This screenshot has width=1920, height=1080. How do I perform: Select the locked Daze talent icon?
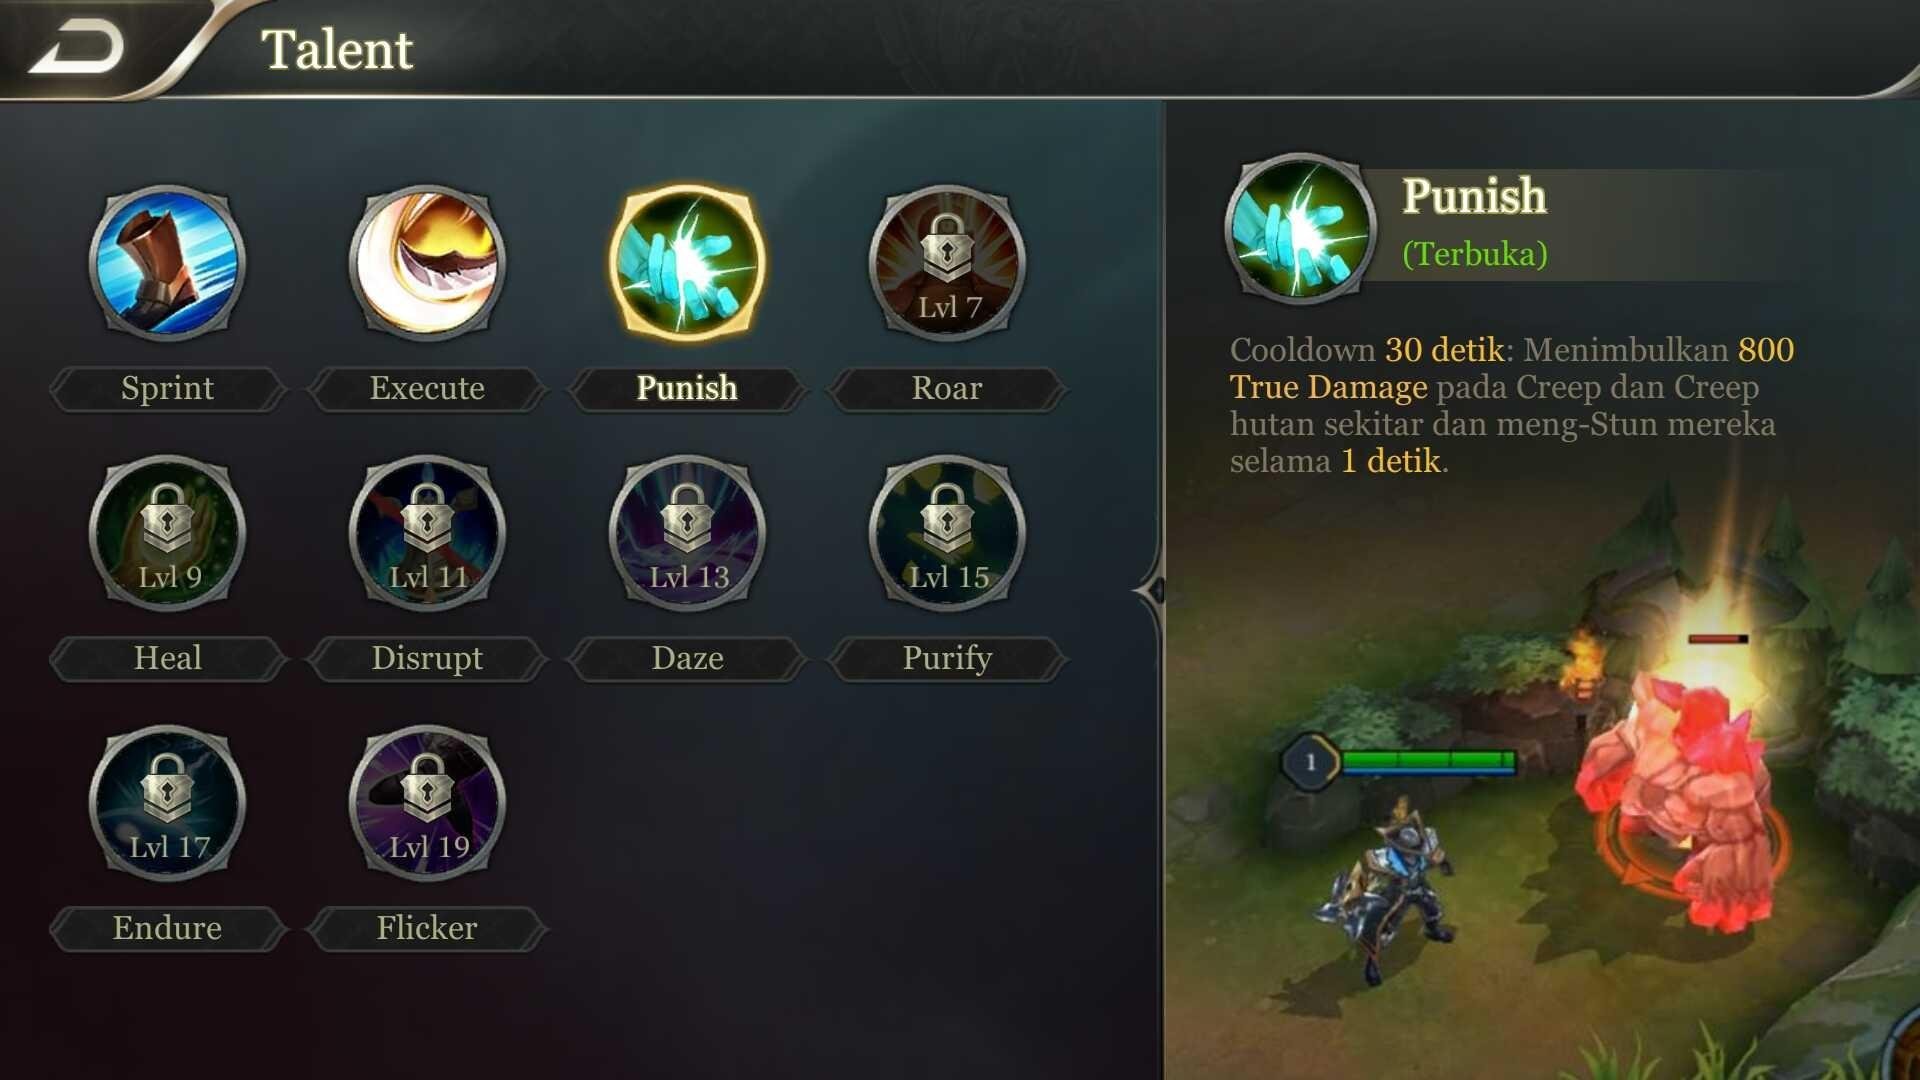(687, 533)
